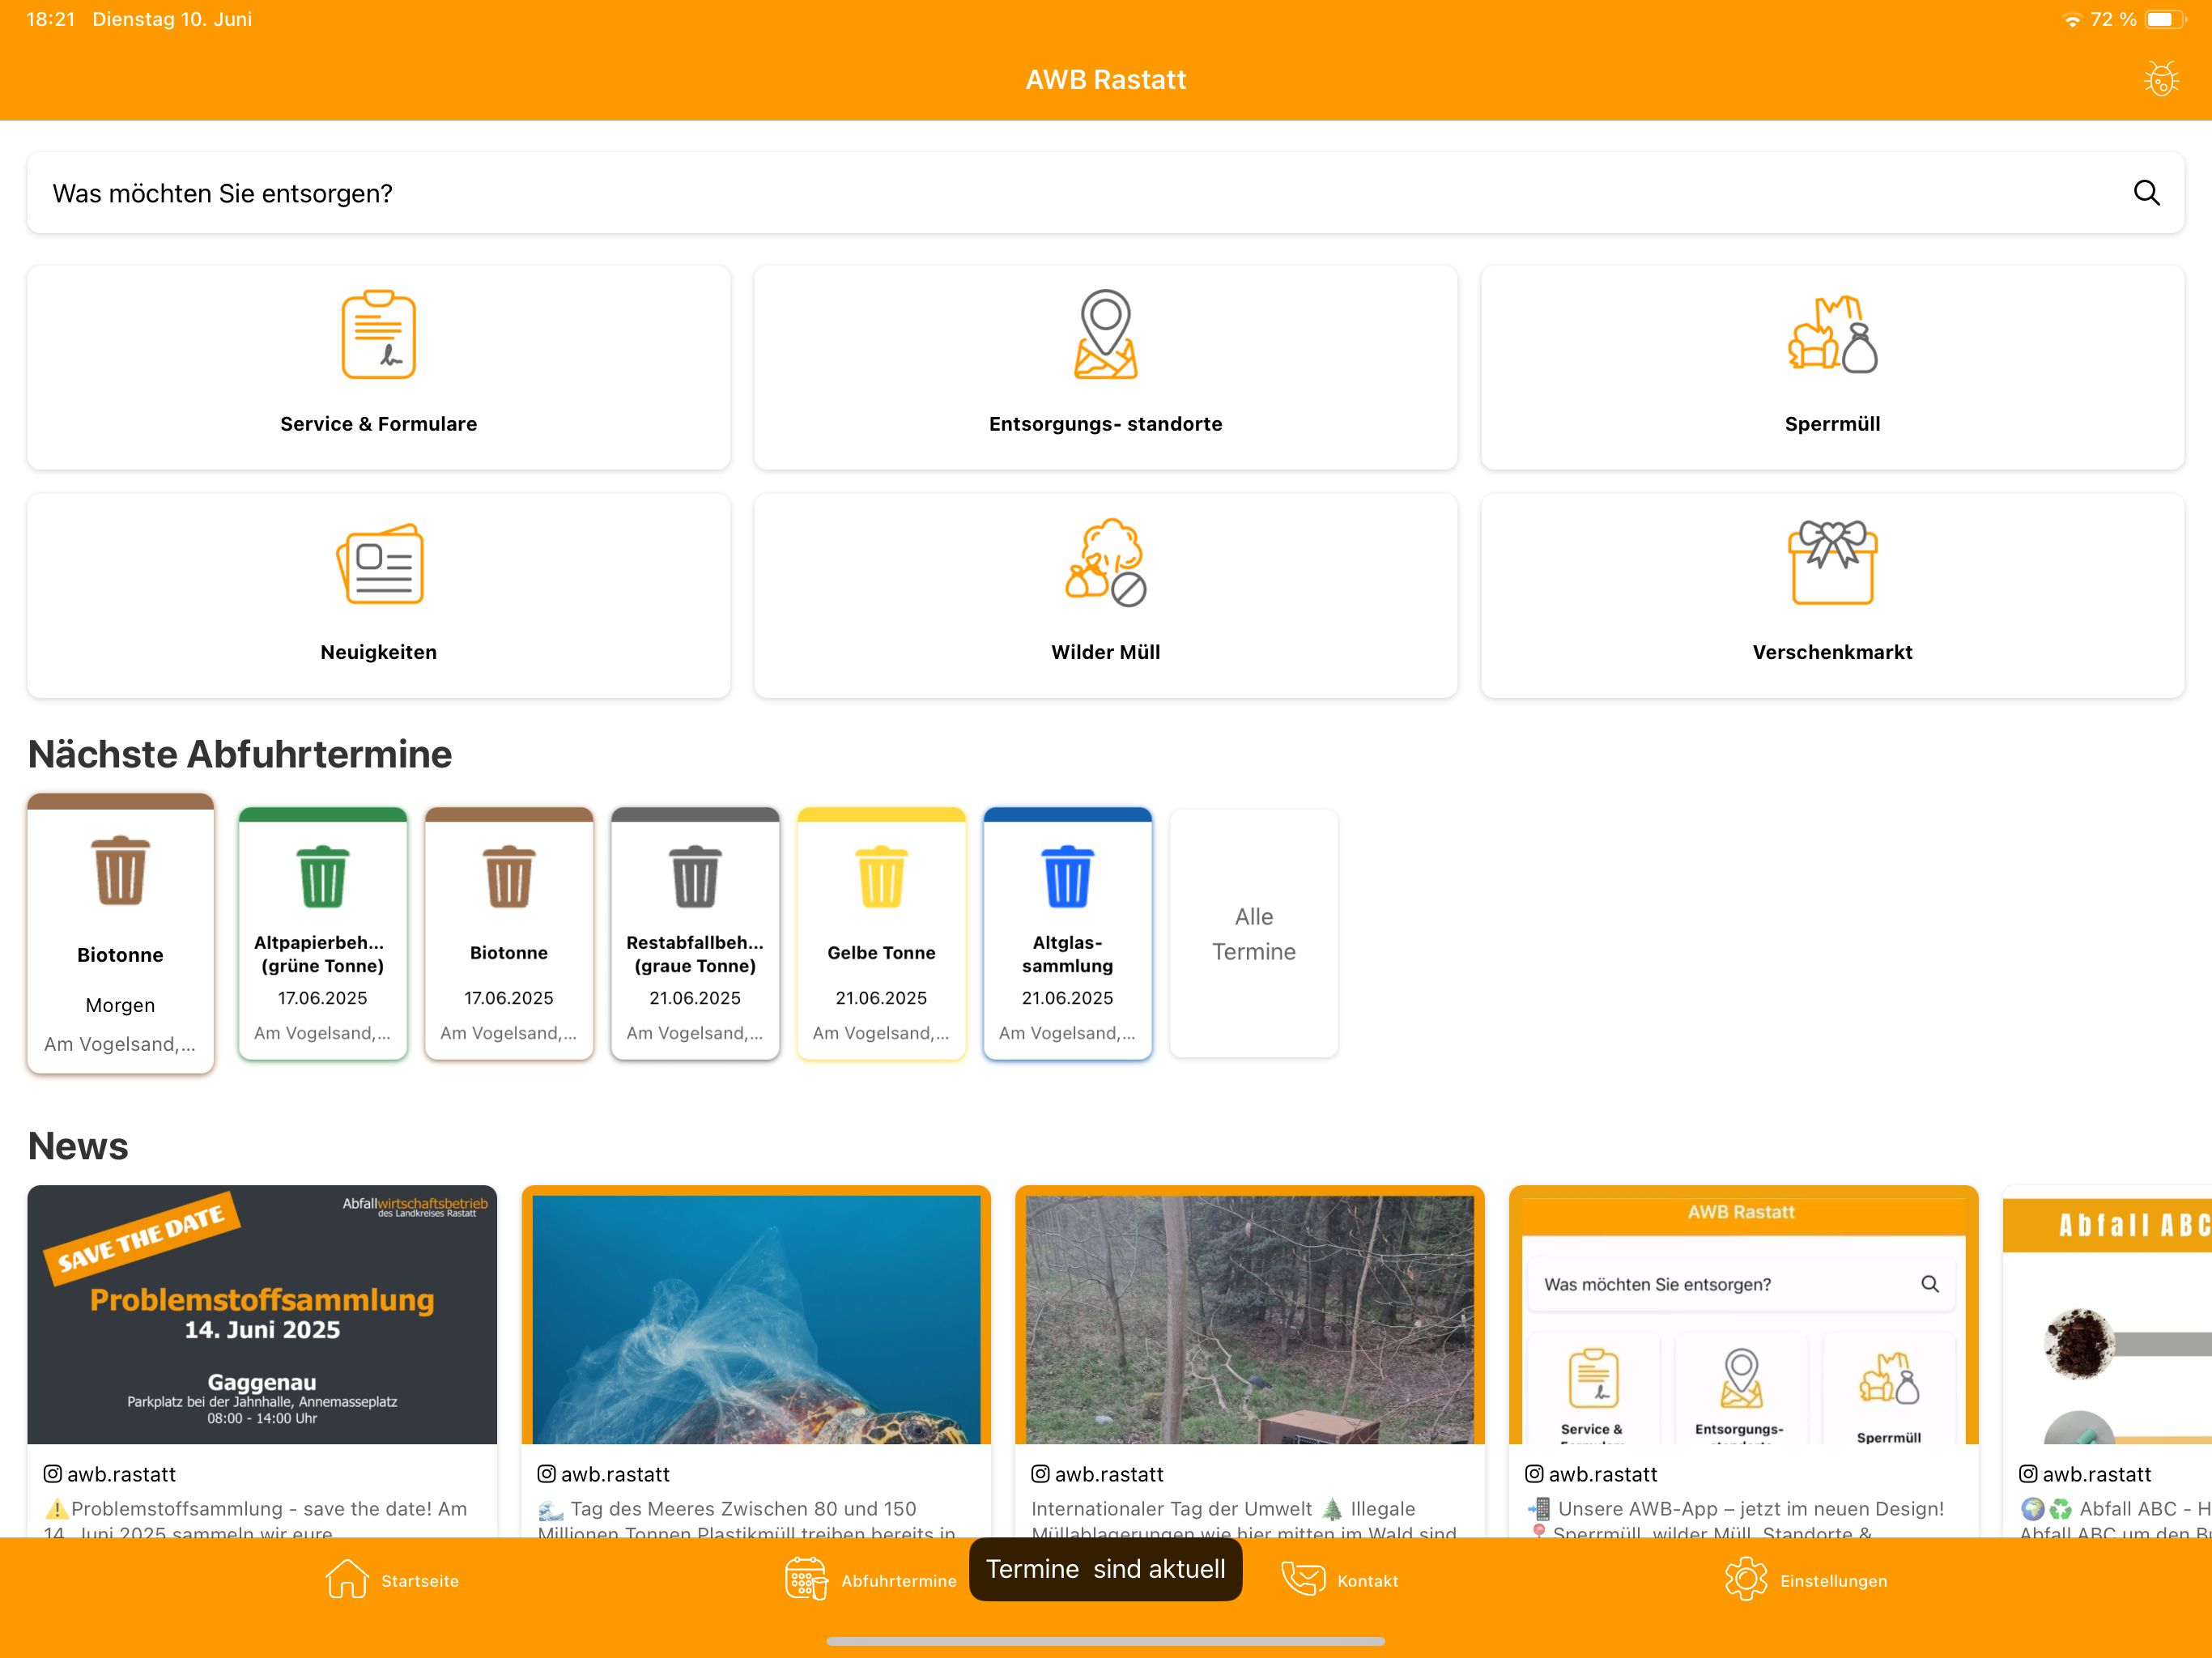Screen dimensions: 2212x1658
Task: Tap the Biotonne bin icon dated 17.06.2025
Action: pos(509,876)
